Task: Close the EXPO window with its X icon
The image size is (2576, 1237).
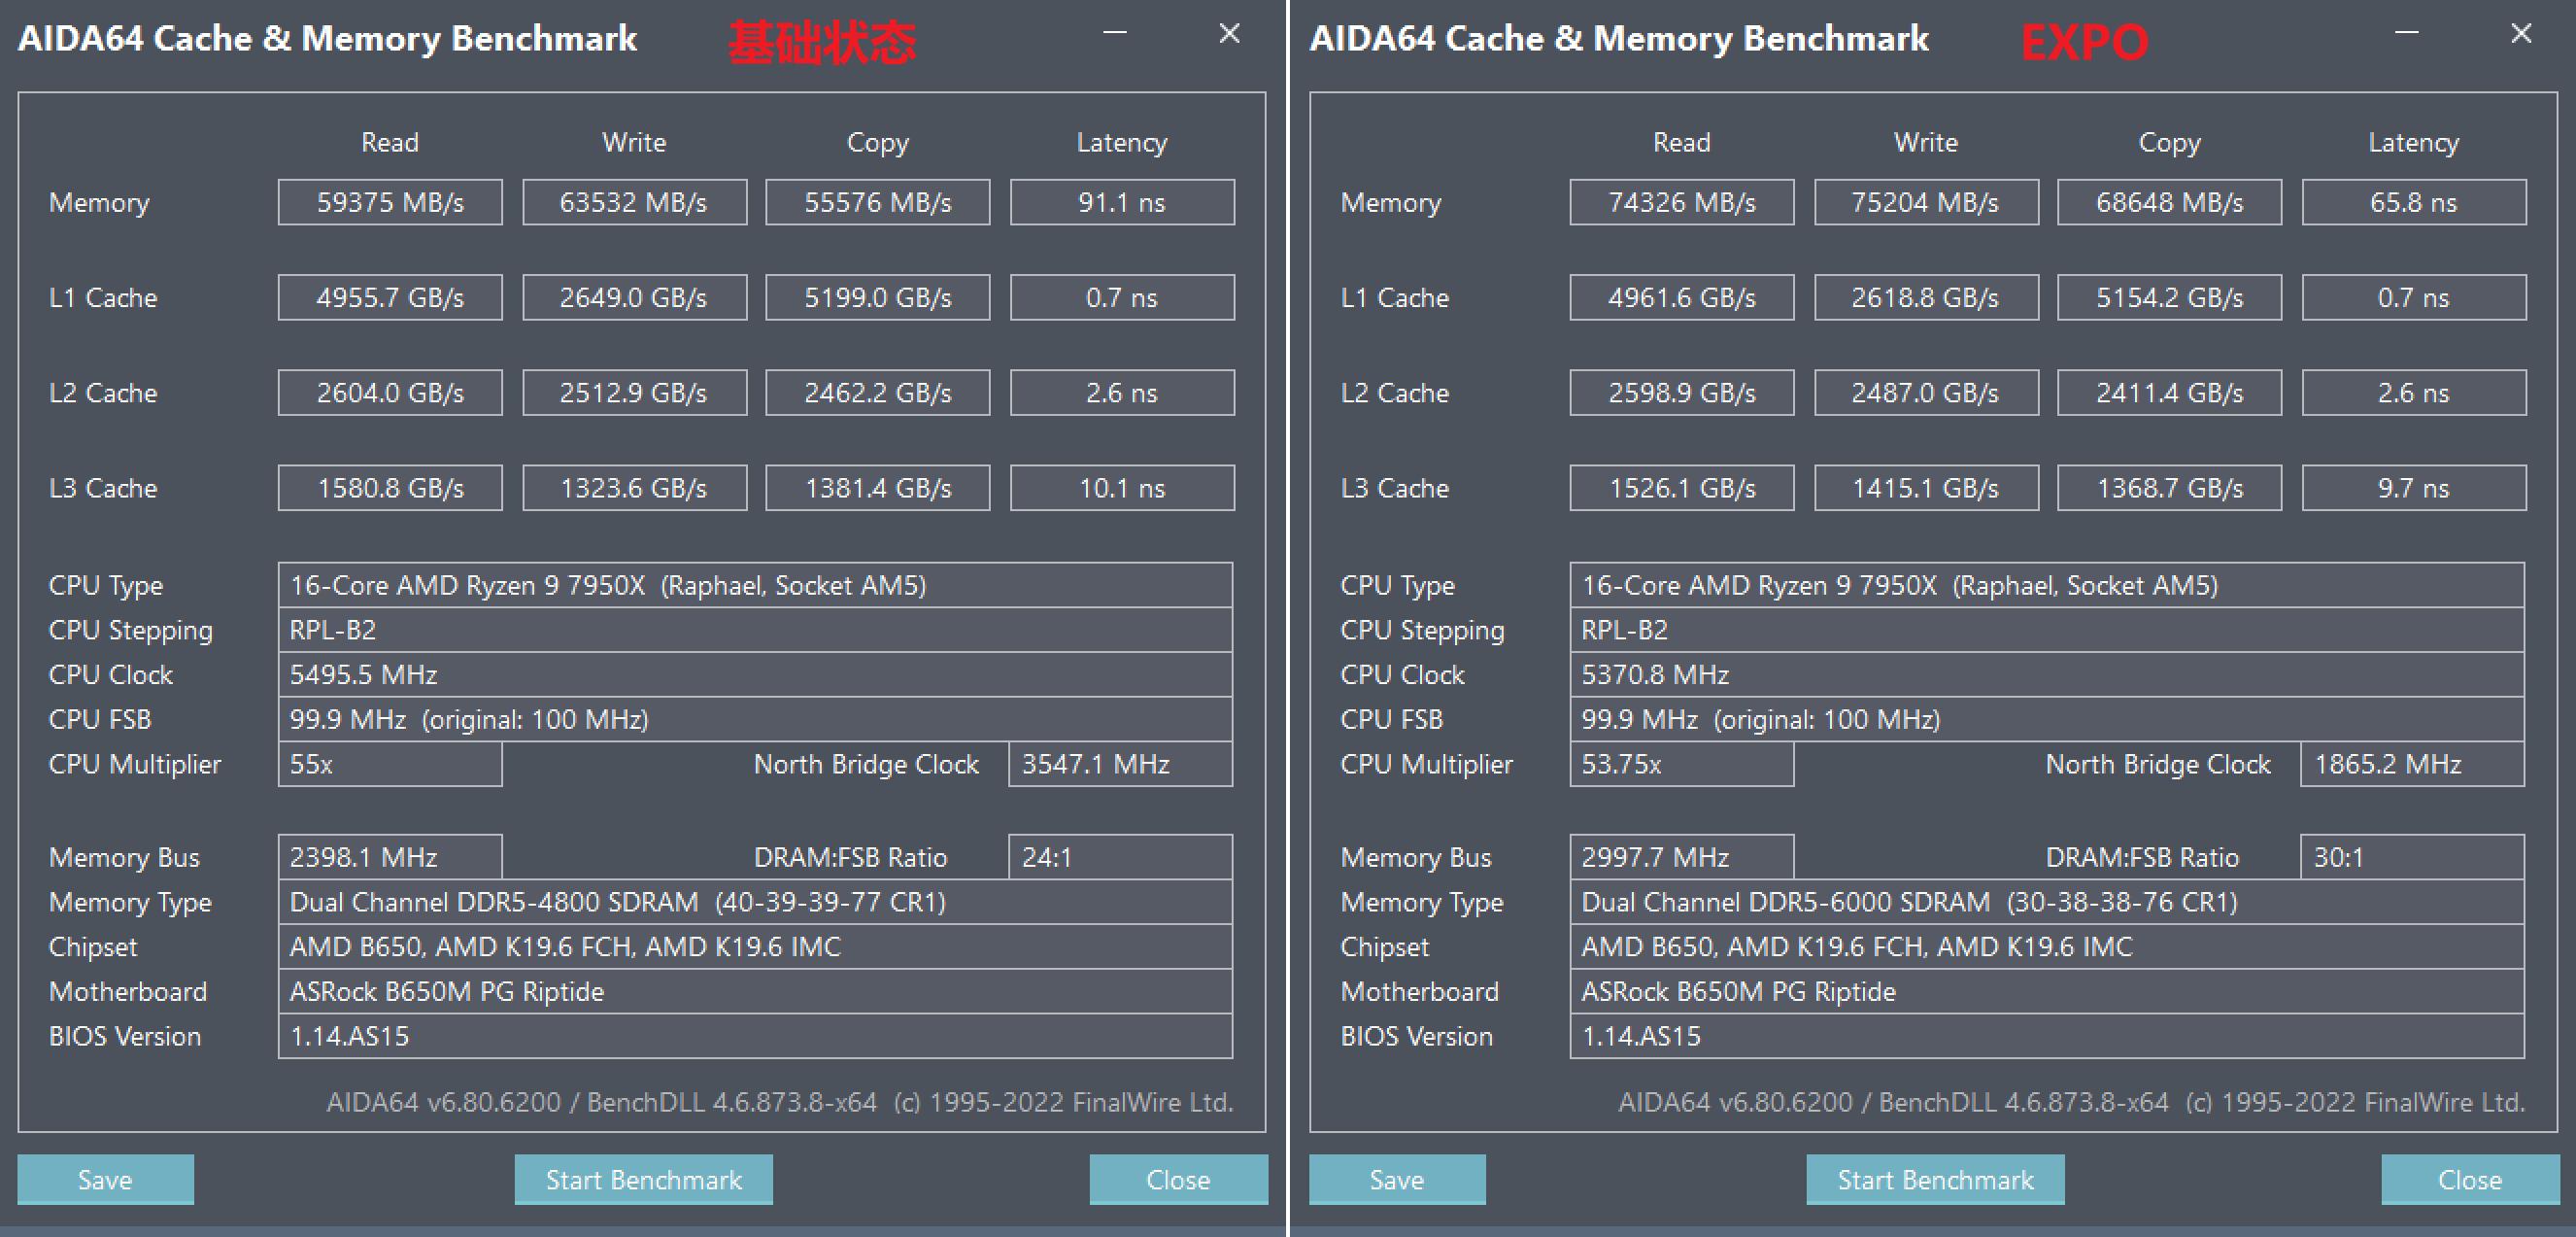Action: tap(2521, 34)
